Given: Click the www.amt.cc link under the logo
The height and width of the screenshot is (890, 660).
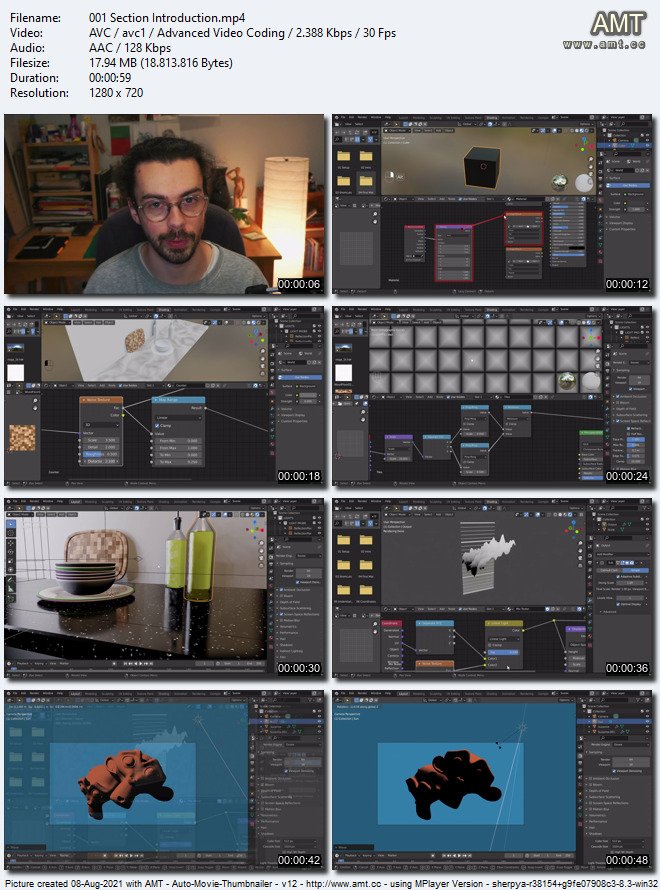Looking at the screenshot, I should [604, 44].
